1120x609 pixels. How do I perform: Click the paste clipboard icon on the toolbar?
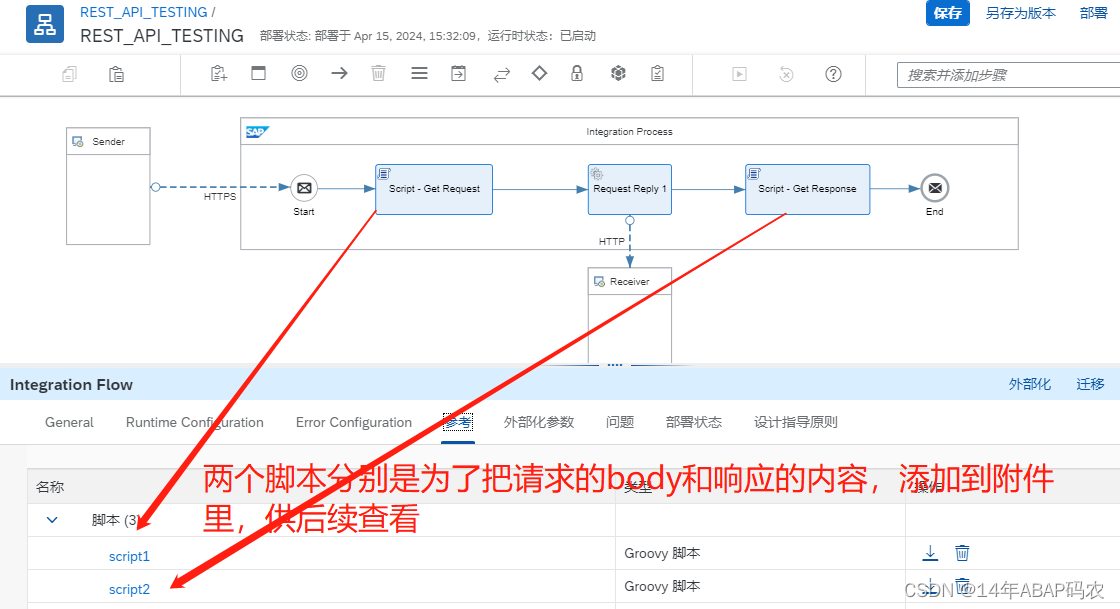click(116, 73)
